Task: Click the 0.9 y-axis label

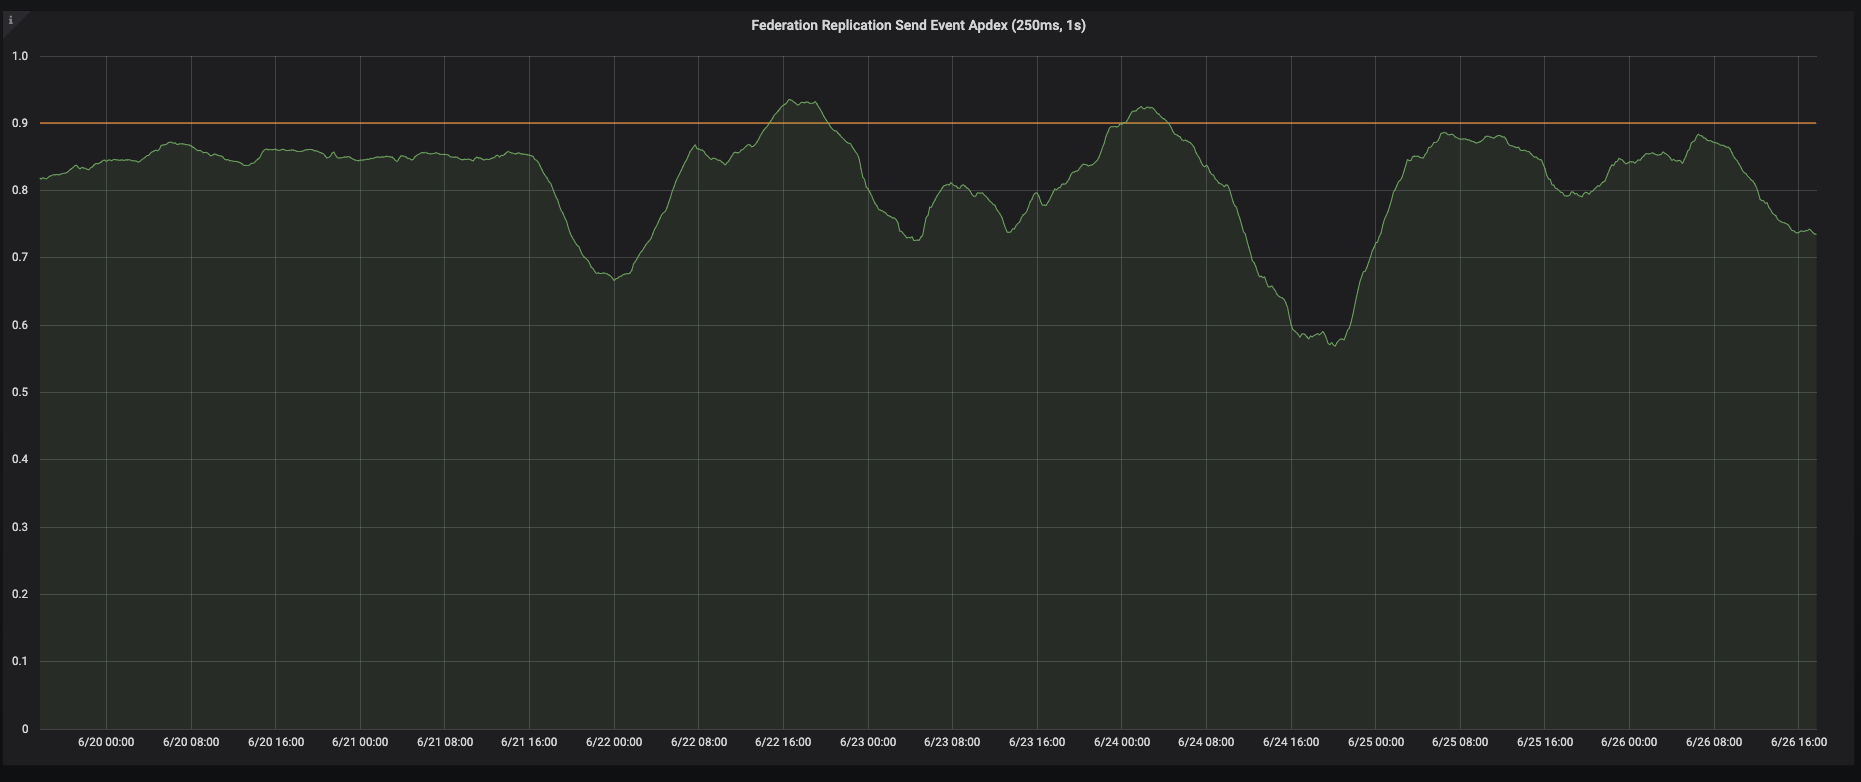Action: [20, 123]
